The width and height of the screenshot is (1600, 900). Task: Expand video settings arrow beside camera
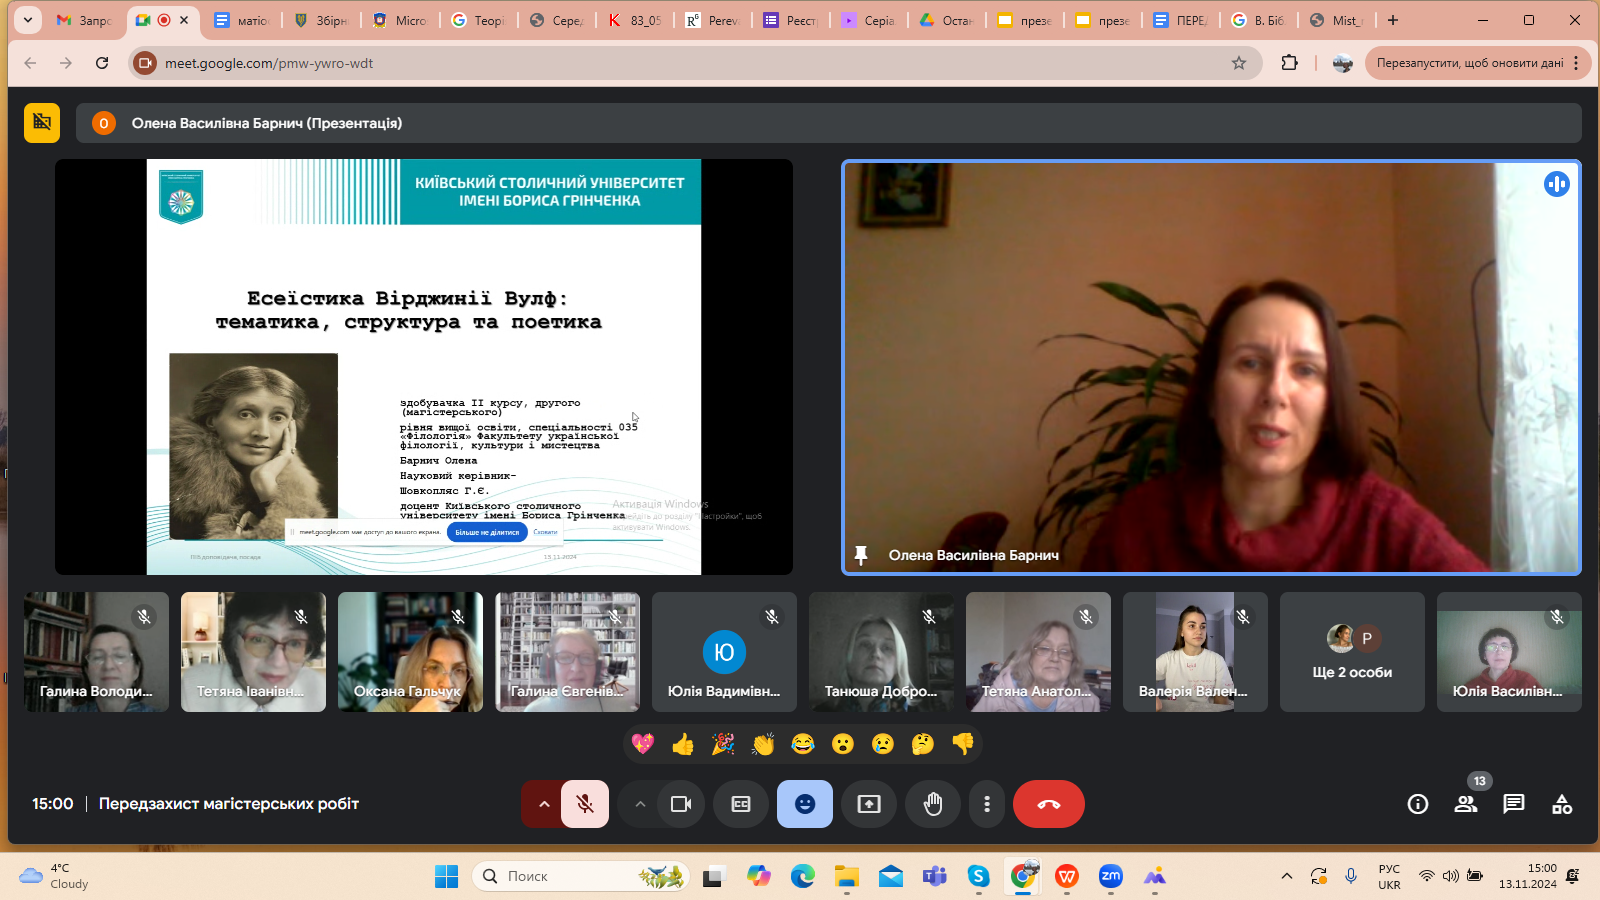point(640,804)
